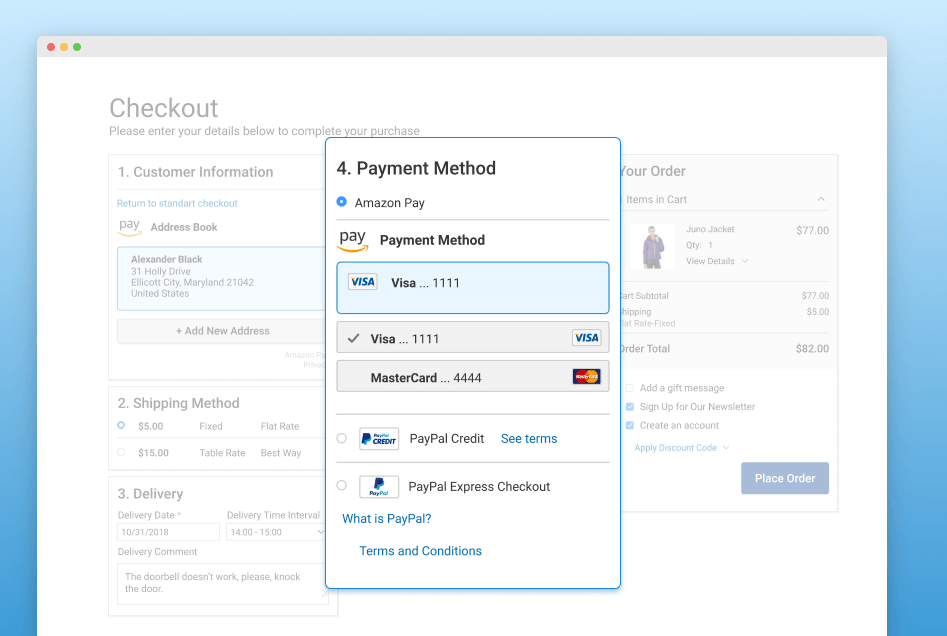Image resolution: width=947 pixels, height=636 pixels.
Task: Click the '$82.00' order total amount
Action: pyautogui.click(x=812, y=349)
